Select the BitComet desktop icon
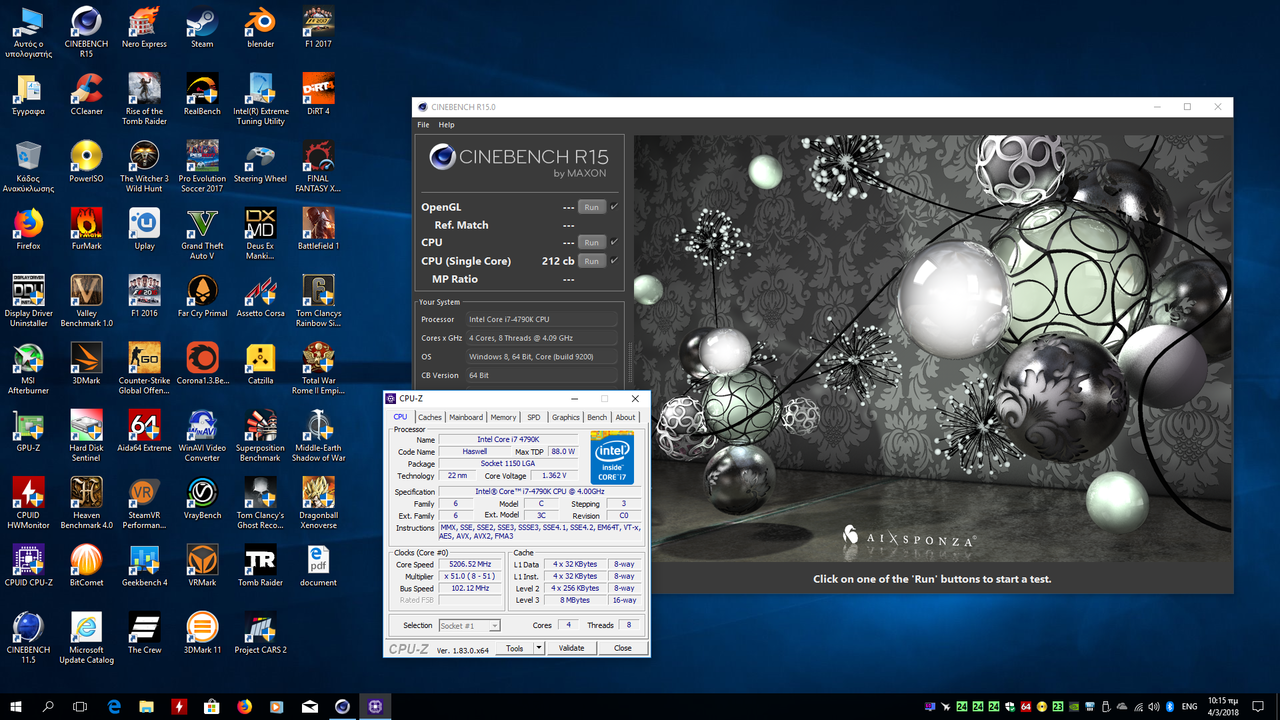 [86, 565]
